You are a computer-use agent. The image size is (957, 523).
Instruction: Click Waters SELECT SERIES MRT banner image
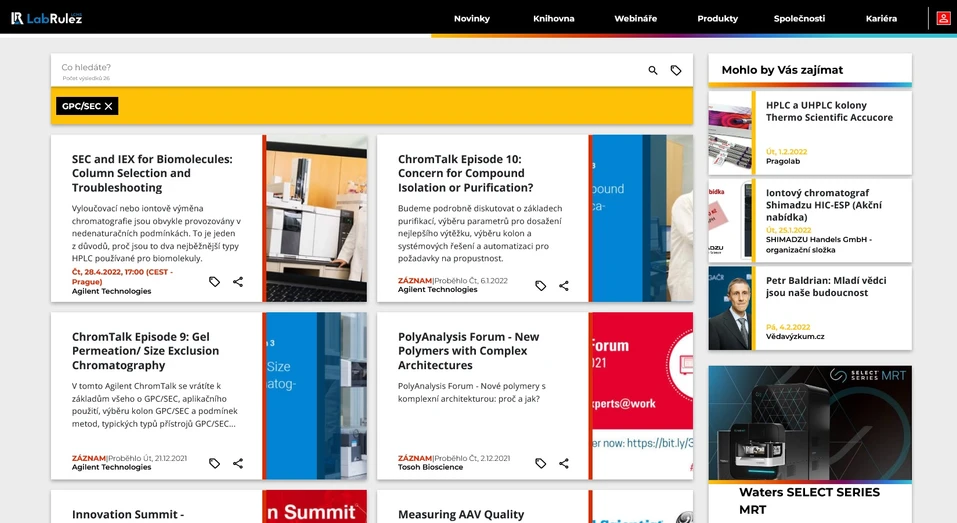point(810,422)
